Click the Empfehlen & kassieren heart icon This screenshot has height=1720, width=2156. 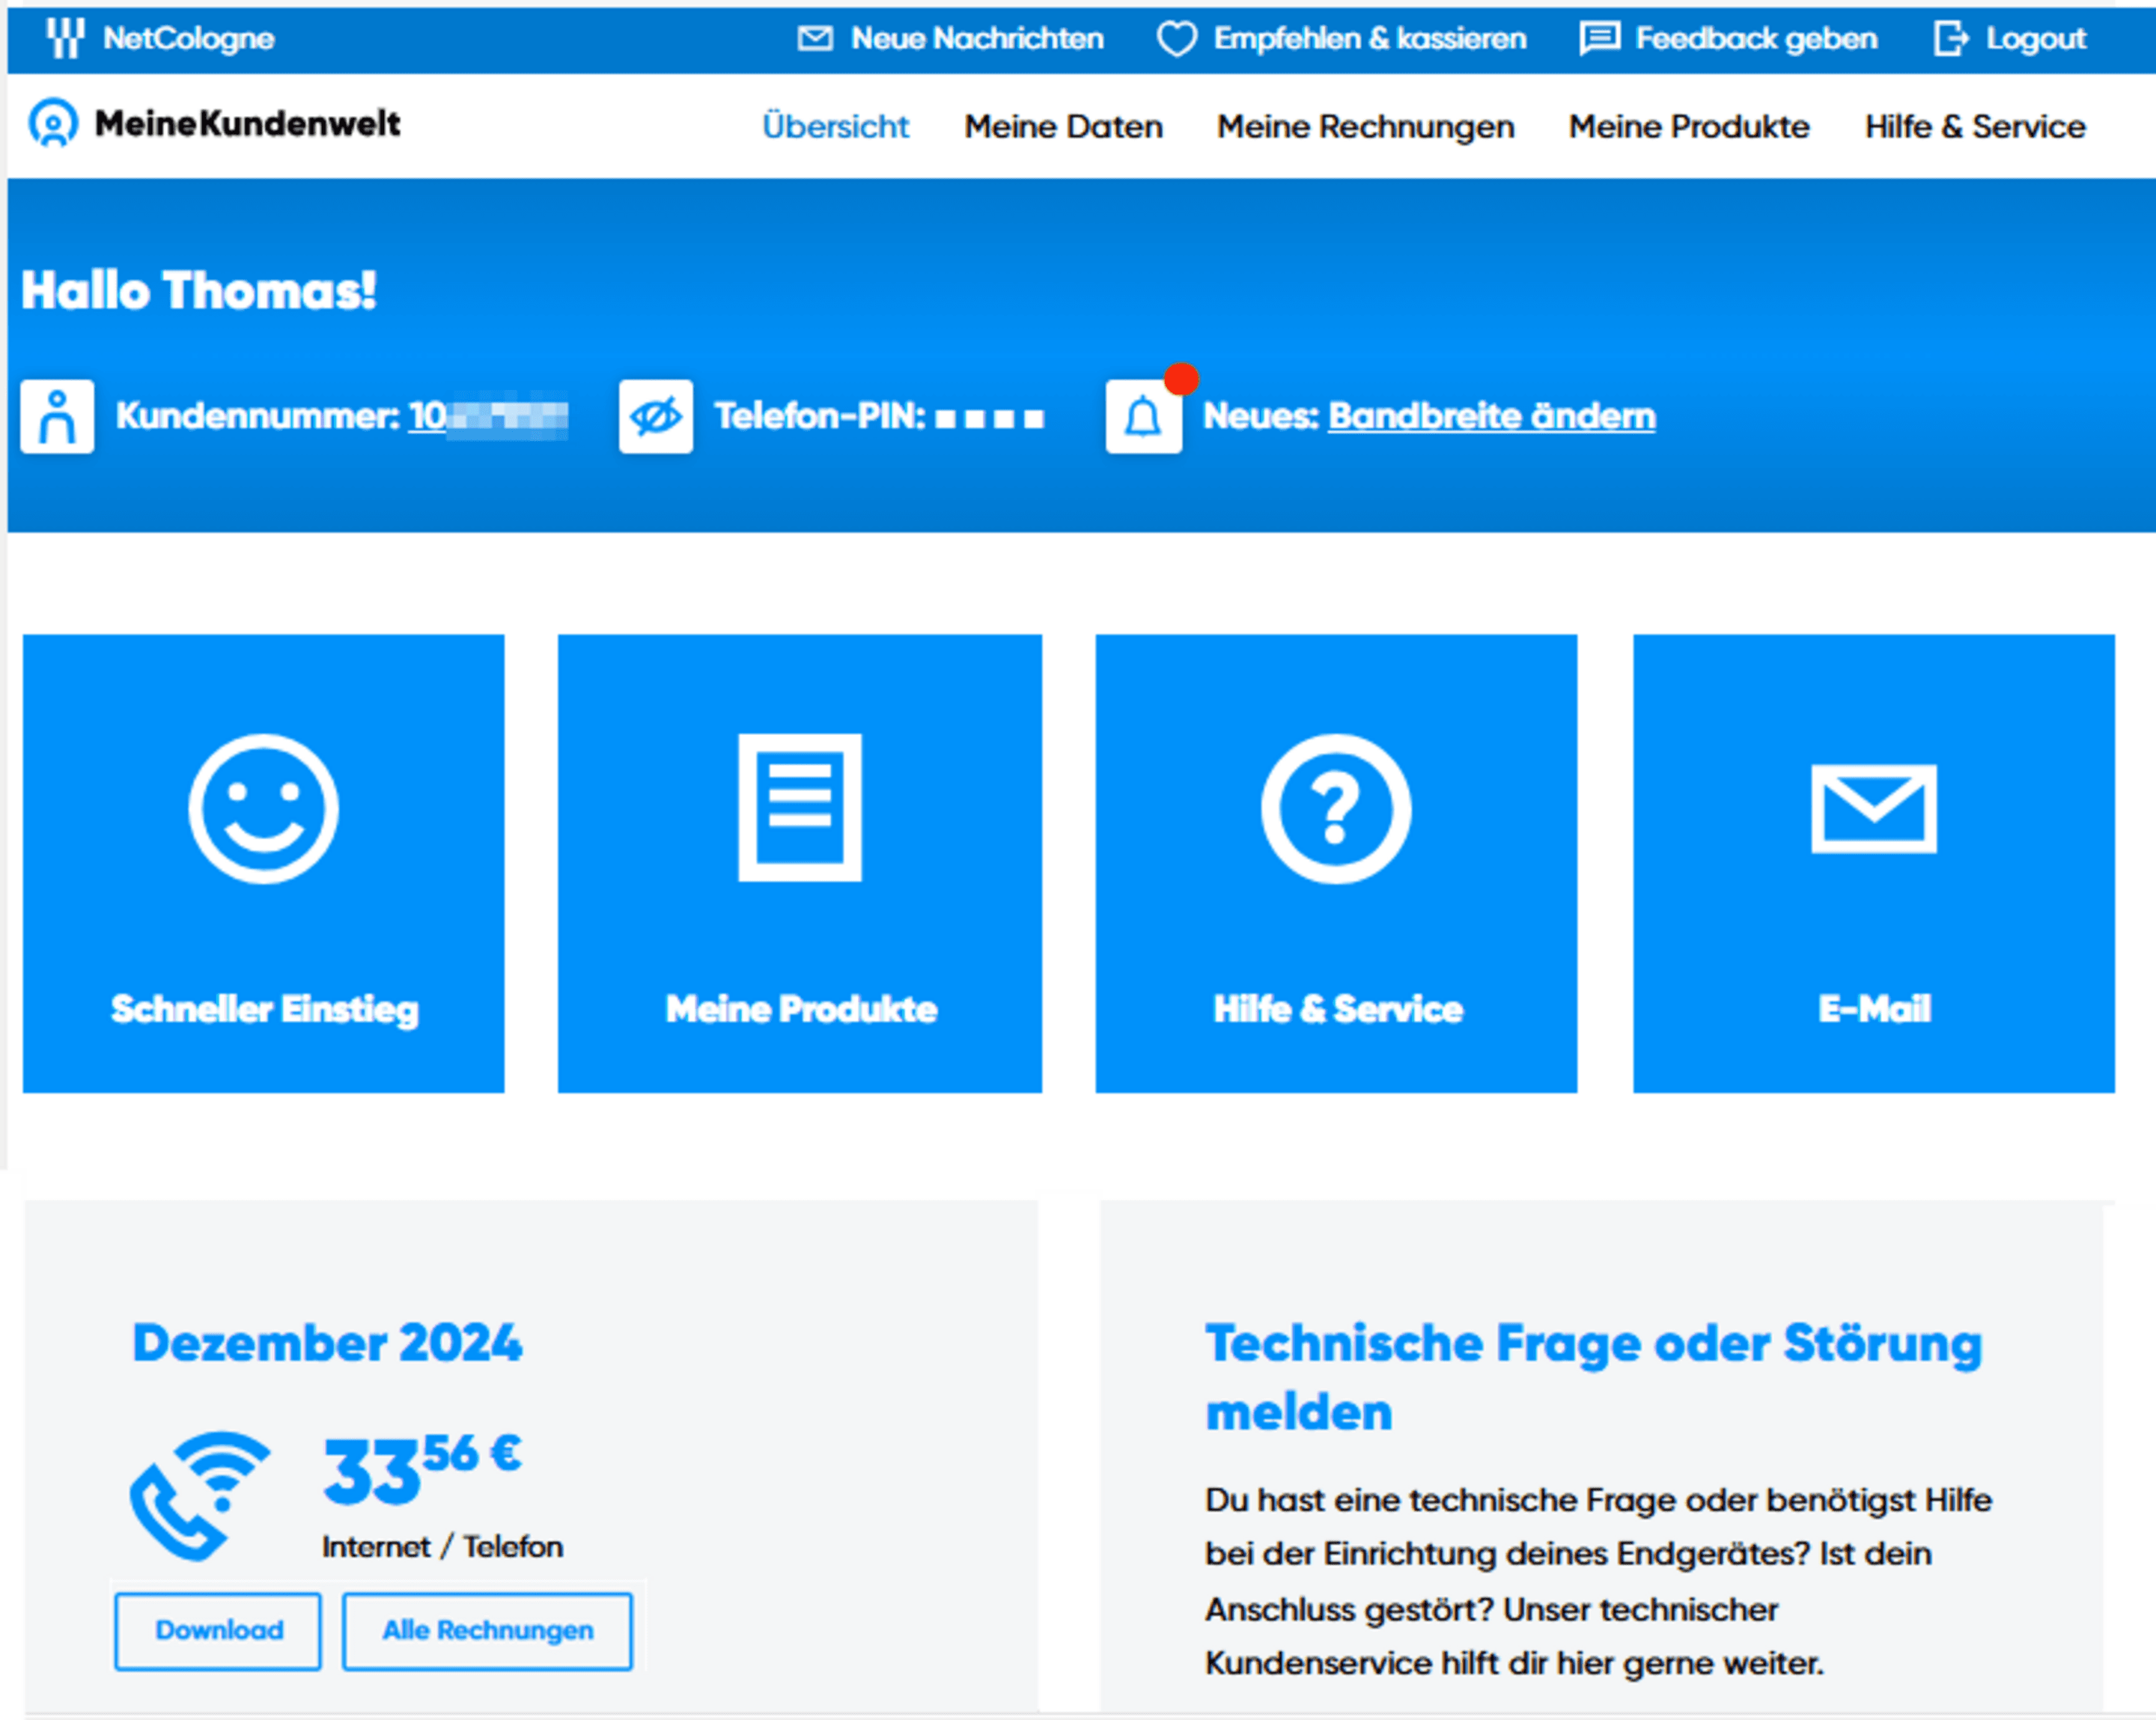(x=1176, y=39)
